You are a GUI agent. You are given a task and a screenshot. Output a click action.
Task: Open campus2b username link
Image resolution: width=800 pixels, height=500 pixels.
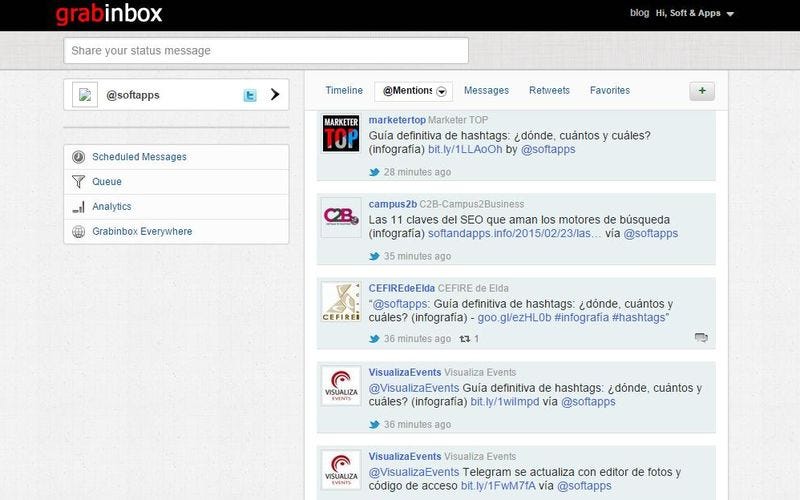tap(392, 204)
